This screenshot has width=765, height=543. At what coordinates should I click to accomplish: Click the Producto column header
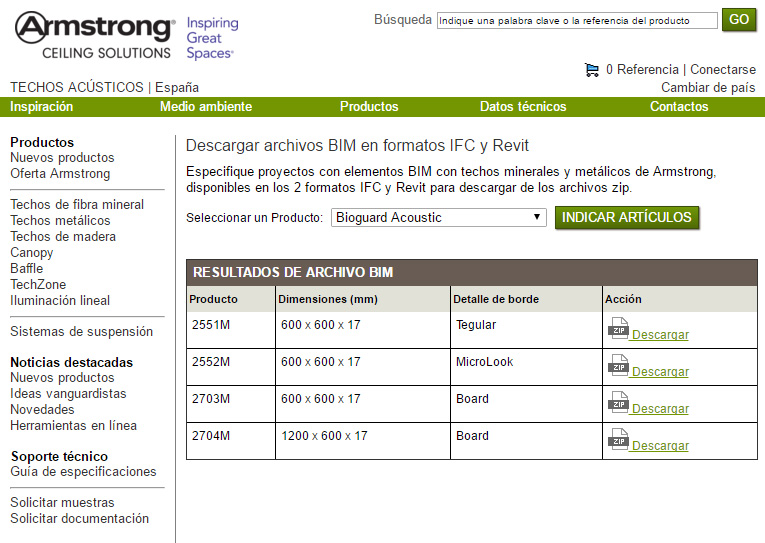(231, 299)
